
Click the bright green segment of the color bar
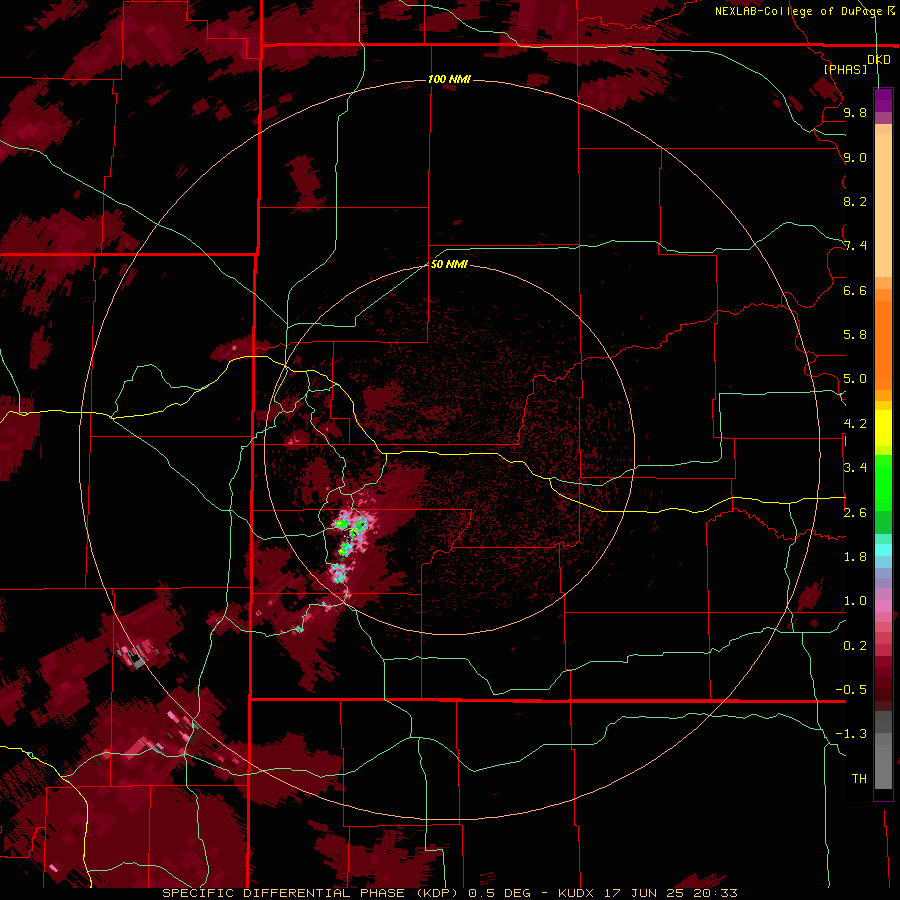pyautogui.click(x=883, y=483)
